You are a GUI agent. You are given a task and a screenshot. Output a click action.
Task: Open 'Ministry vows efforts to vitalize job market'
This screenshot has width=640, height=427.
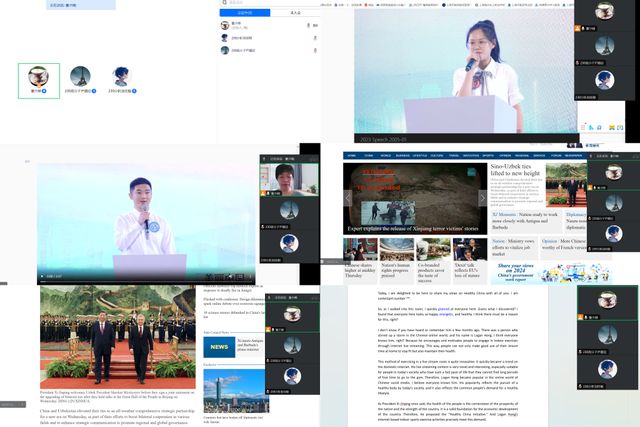513,247
